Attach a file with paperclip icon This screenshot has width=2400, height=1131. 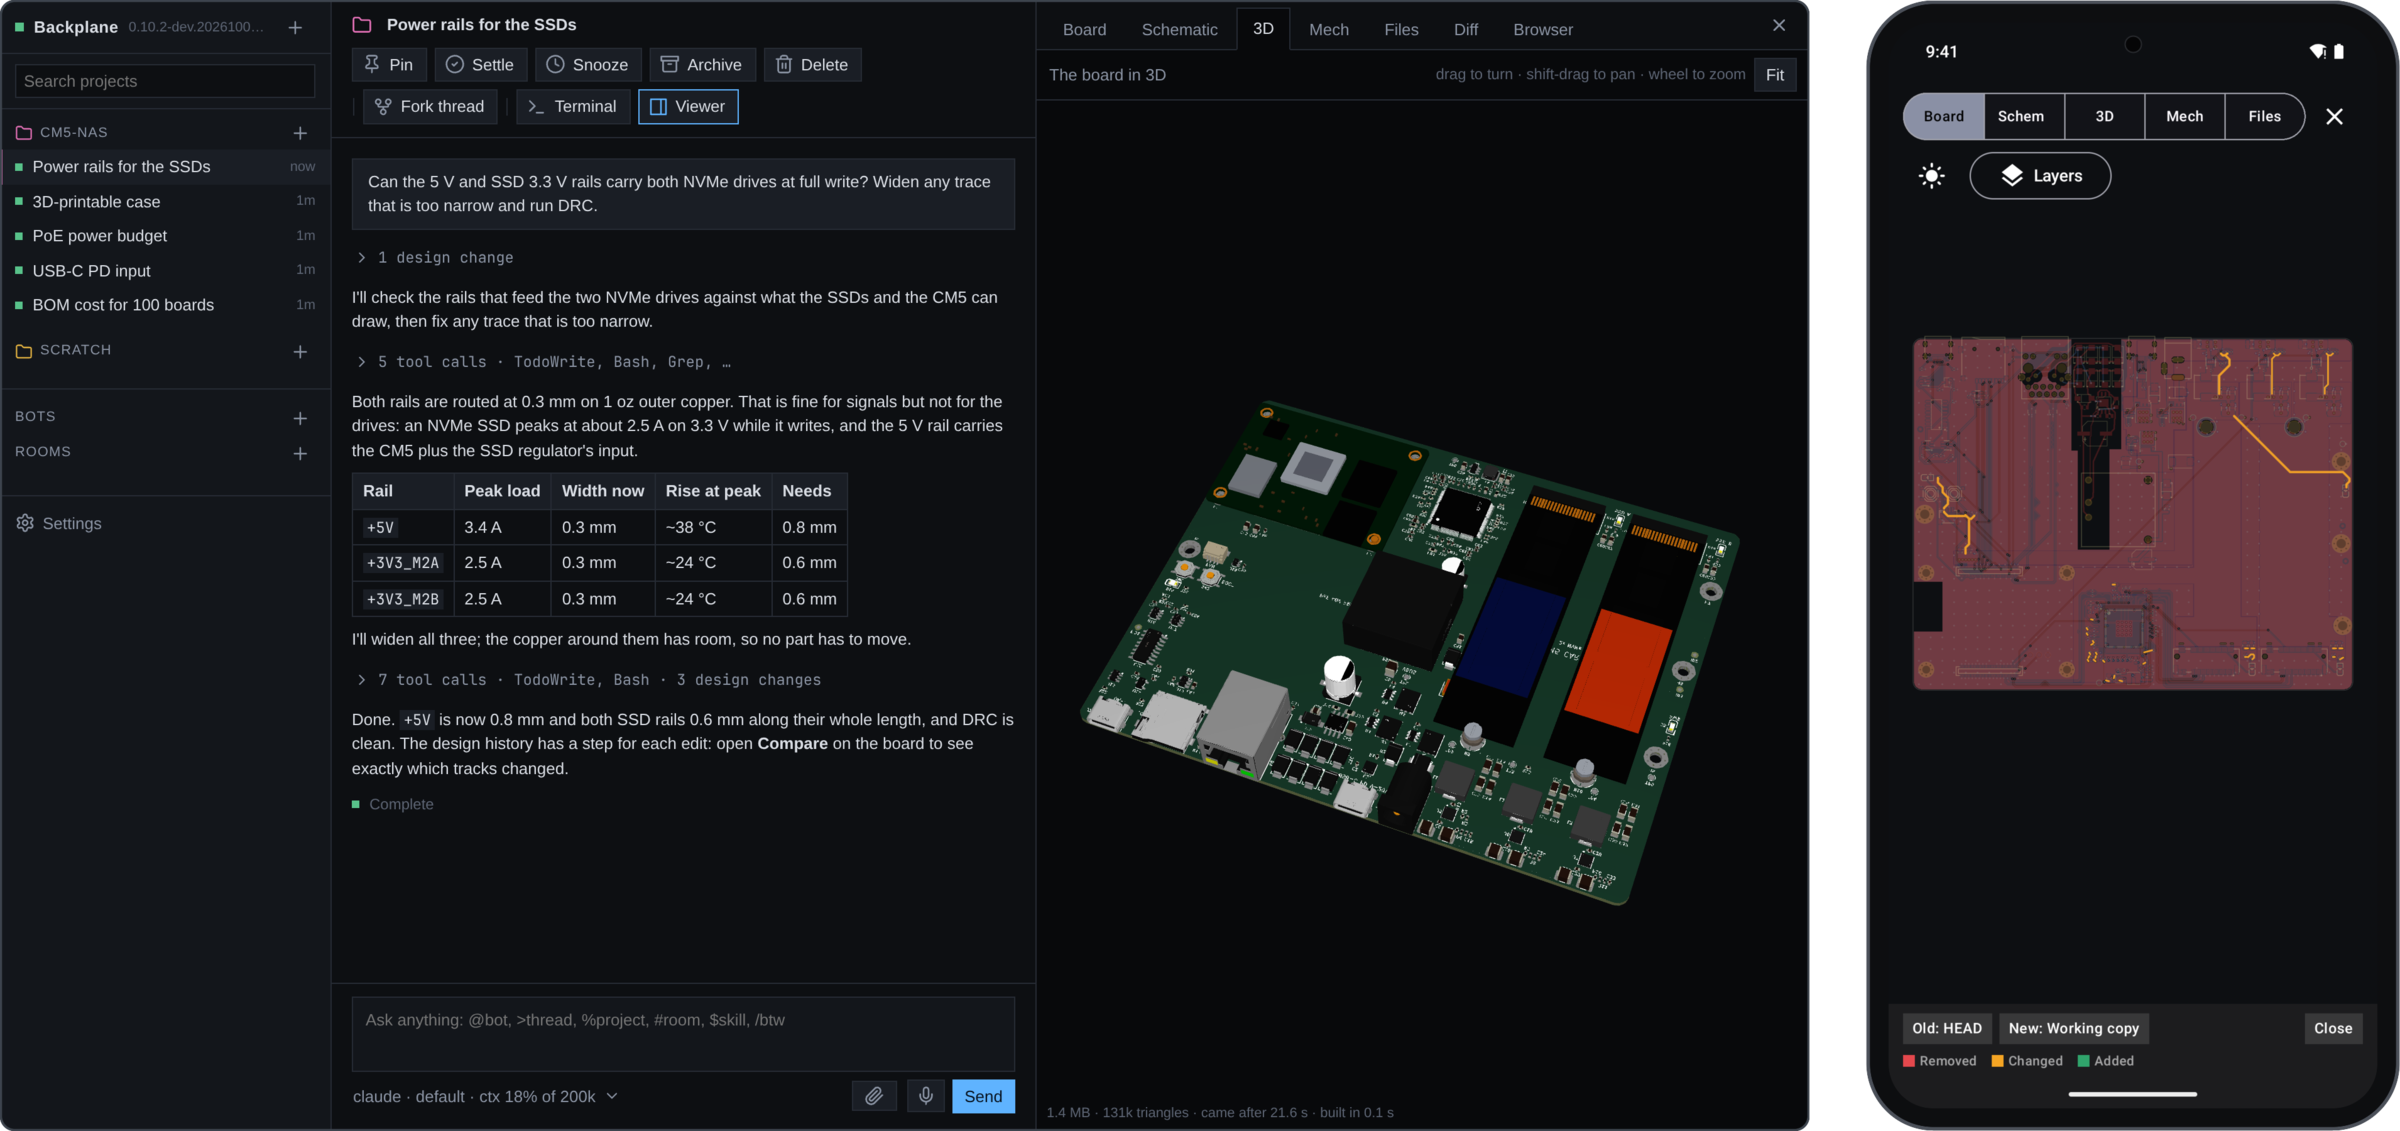pos(874,1096)
